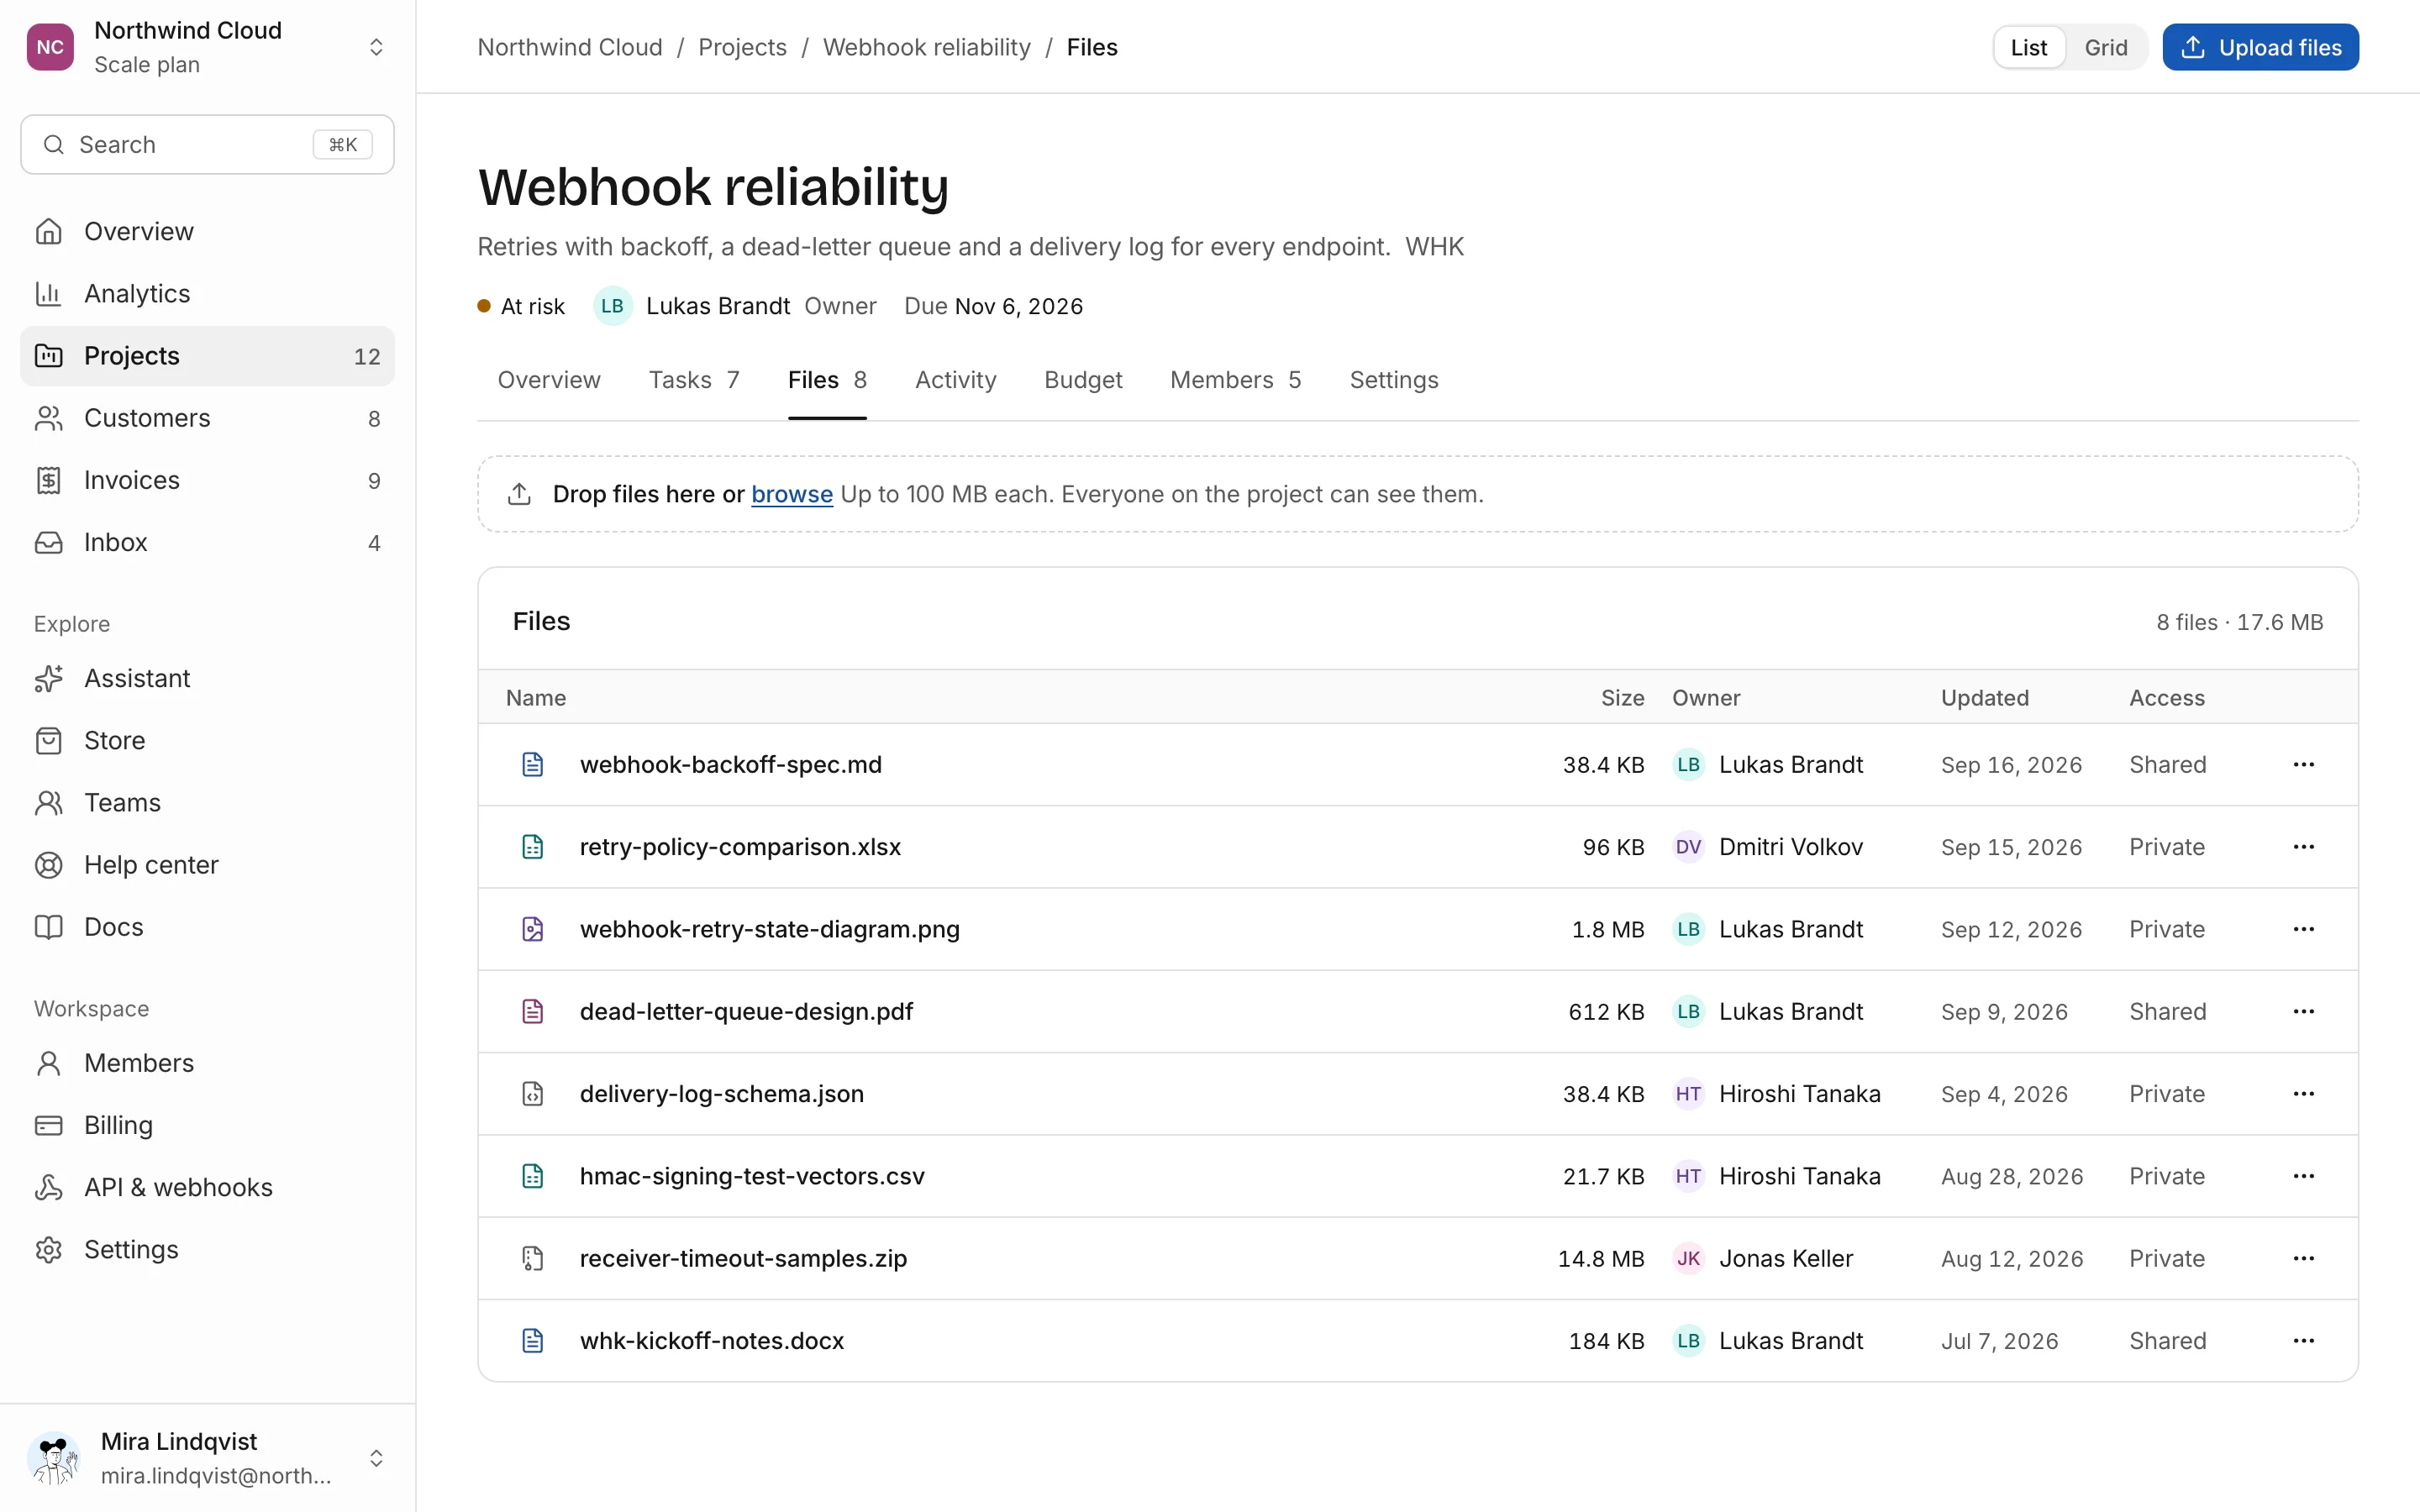The image size is (2420, 1512).
Task: Expand the Mira Lindqvist account menu
Action: click(x=376, y=1458)
